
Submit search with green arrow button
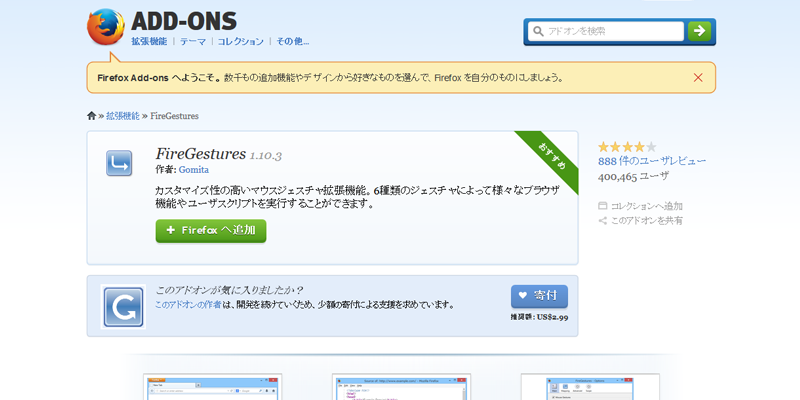699,31
